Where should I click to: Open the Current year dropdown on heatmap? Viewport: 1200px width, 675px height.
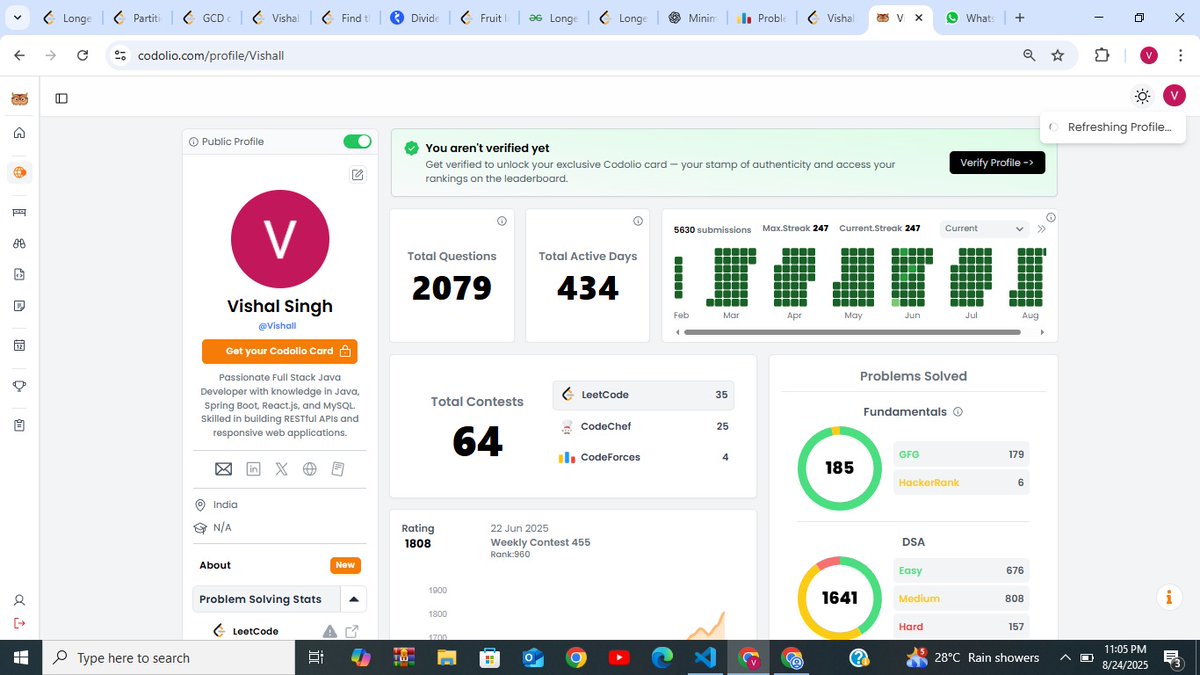point(986,229)
